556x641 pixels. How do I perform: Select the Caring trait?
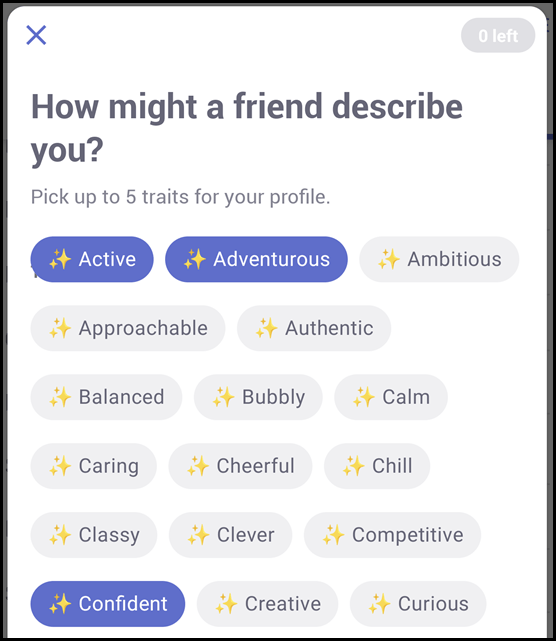94,466
